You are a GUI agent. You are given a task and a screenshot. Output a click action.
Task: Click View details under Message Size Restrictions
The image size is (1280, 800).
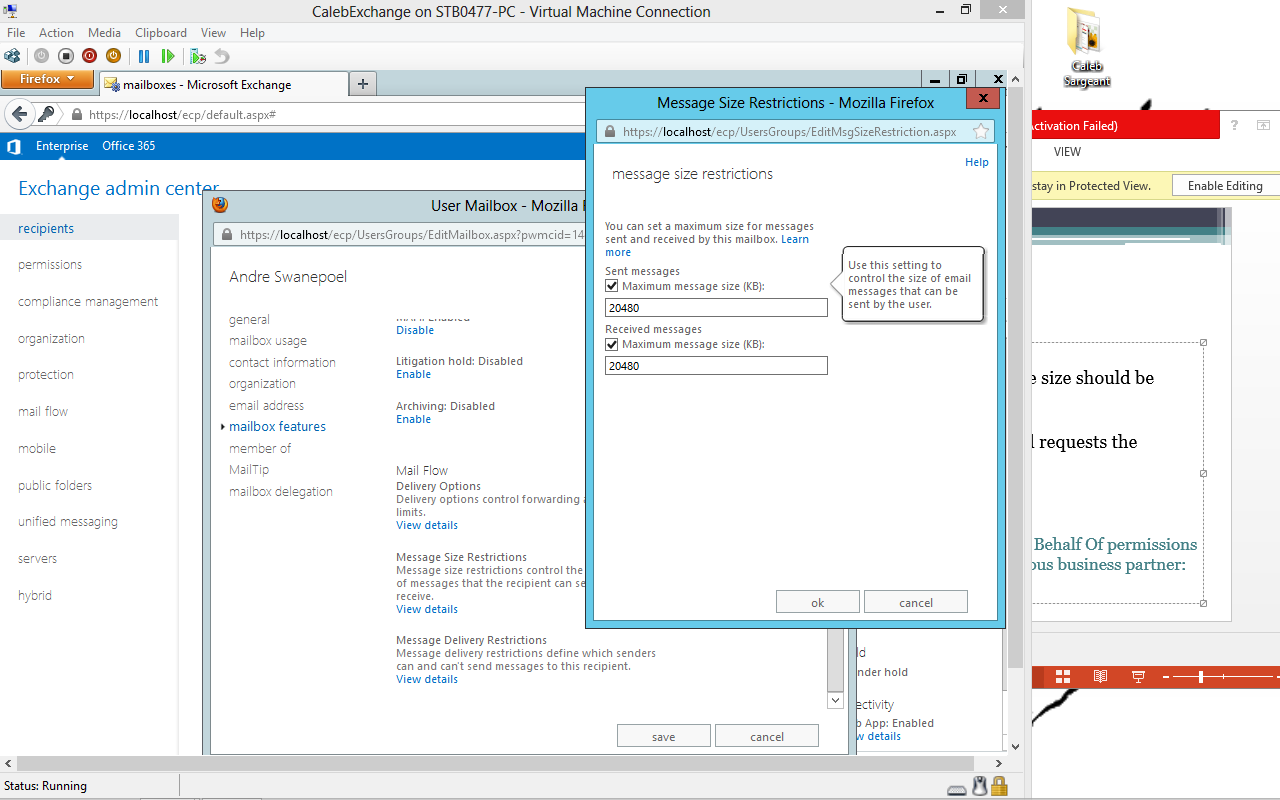point(427,609)
